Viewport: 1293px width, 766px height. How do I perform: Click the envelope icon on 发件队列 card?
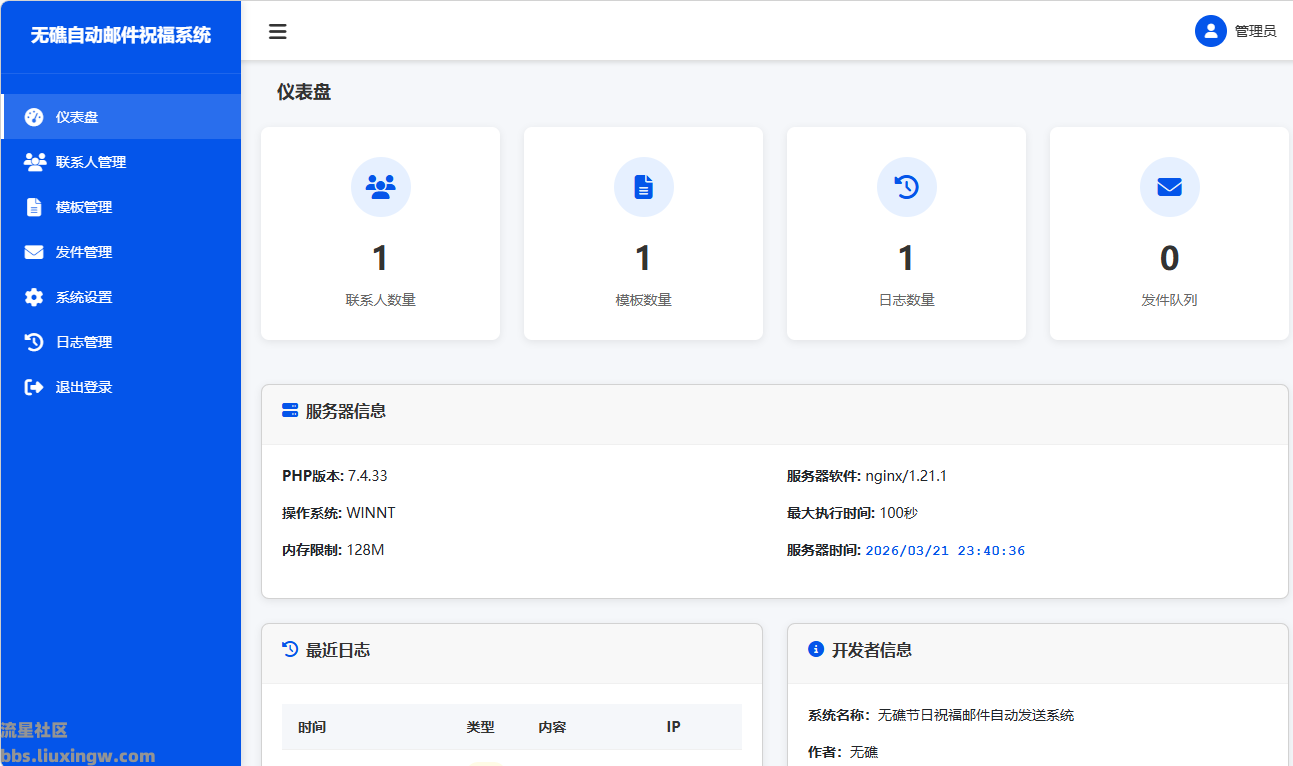(1170, 186)
